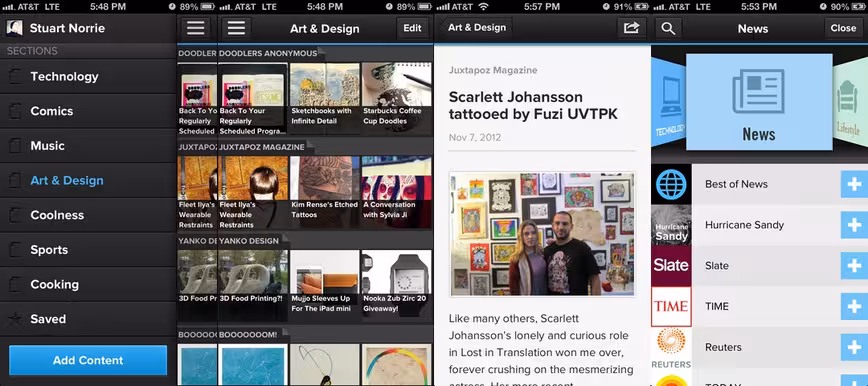868x386 pixels.
Task: Click the Add Content button
Action: pos(88,361)
